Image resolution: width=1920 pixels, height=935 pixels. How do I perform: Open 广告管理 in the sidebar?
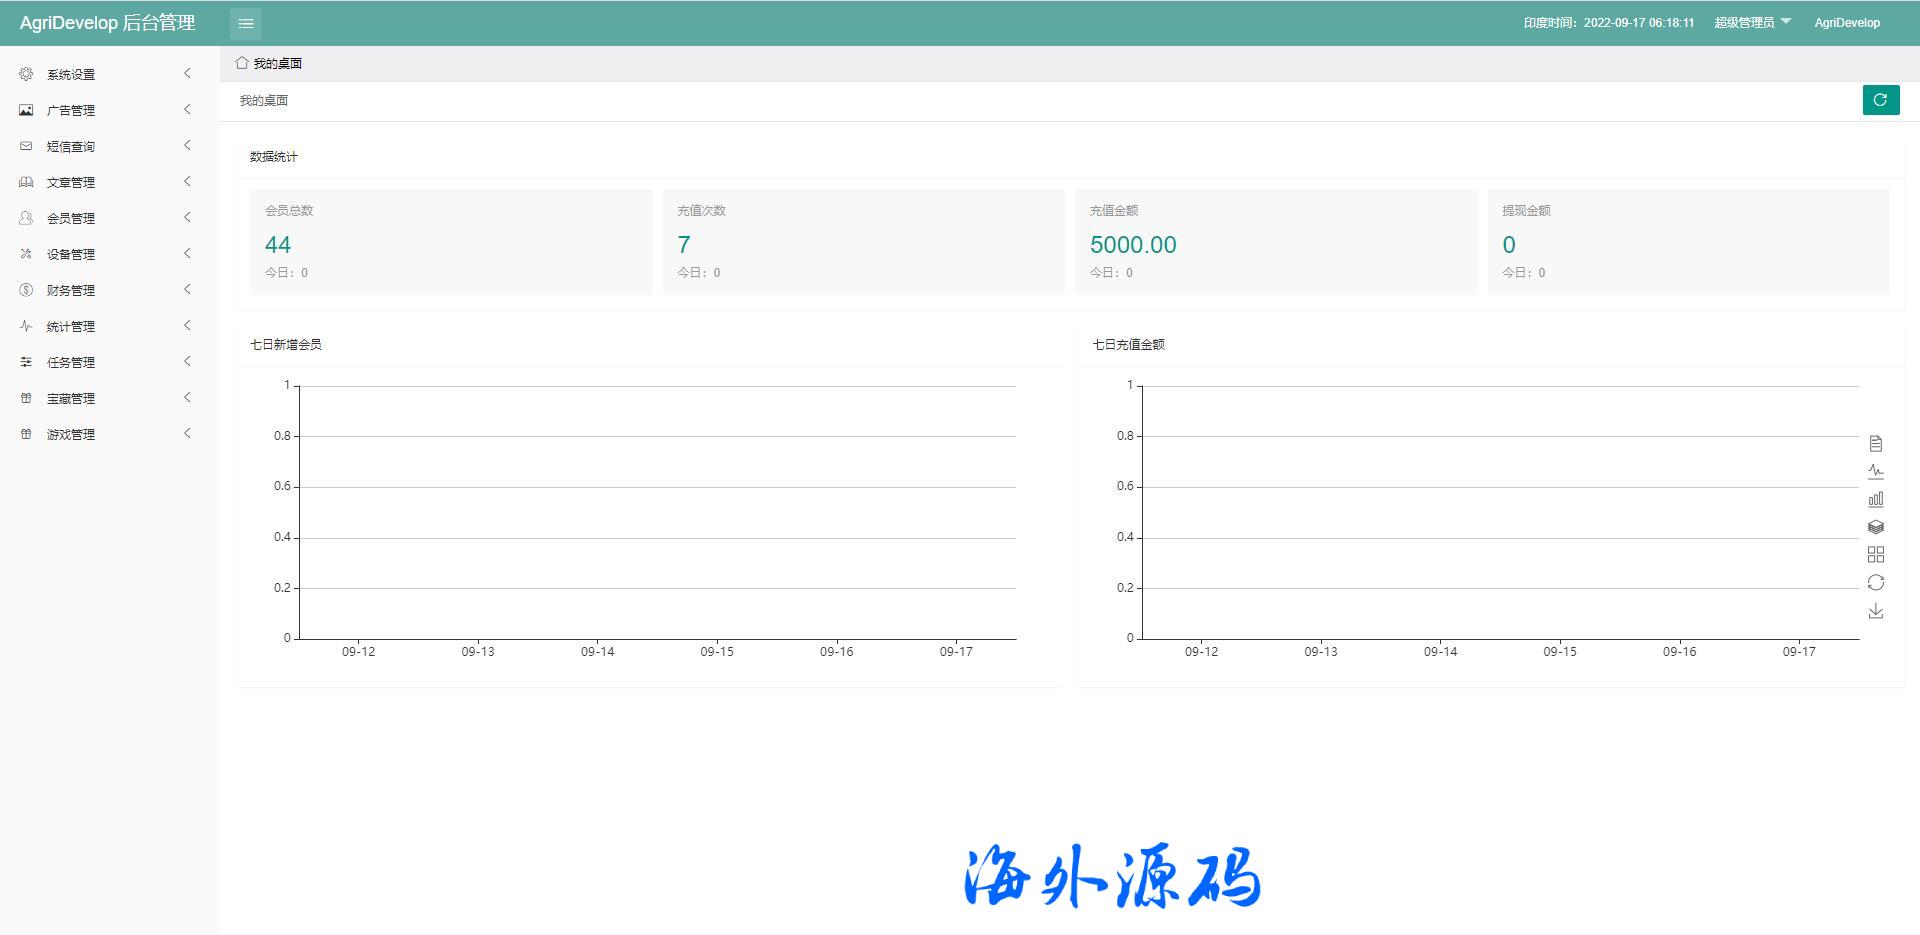(71, 110)
